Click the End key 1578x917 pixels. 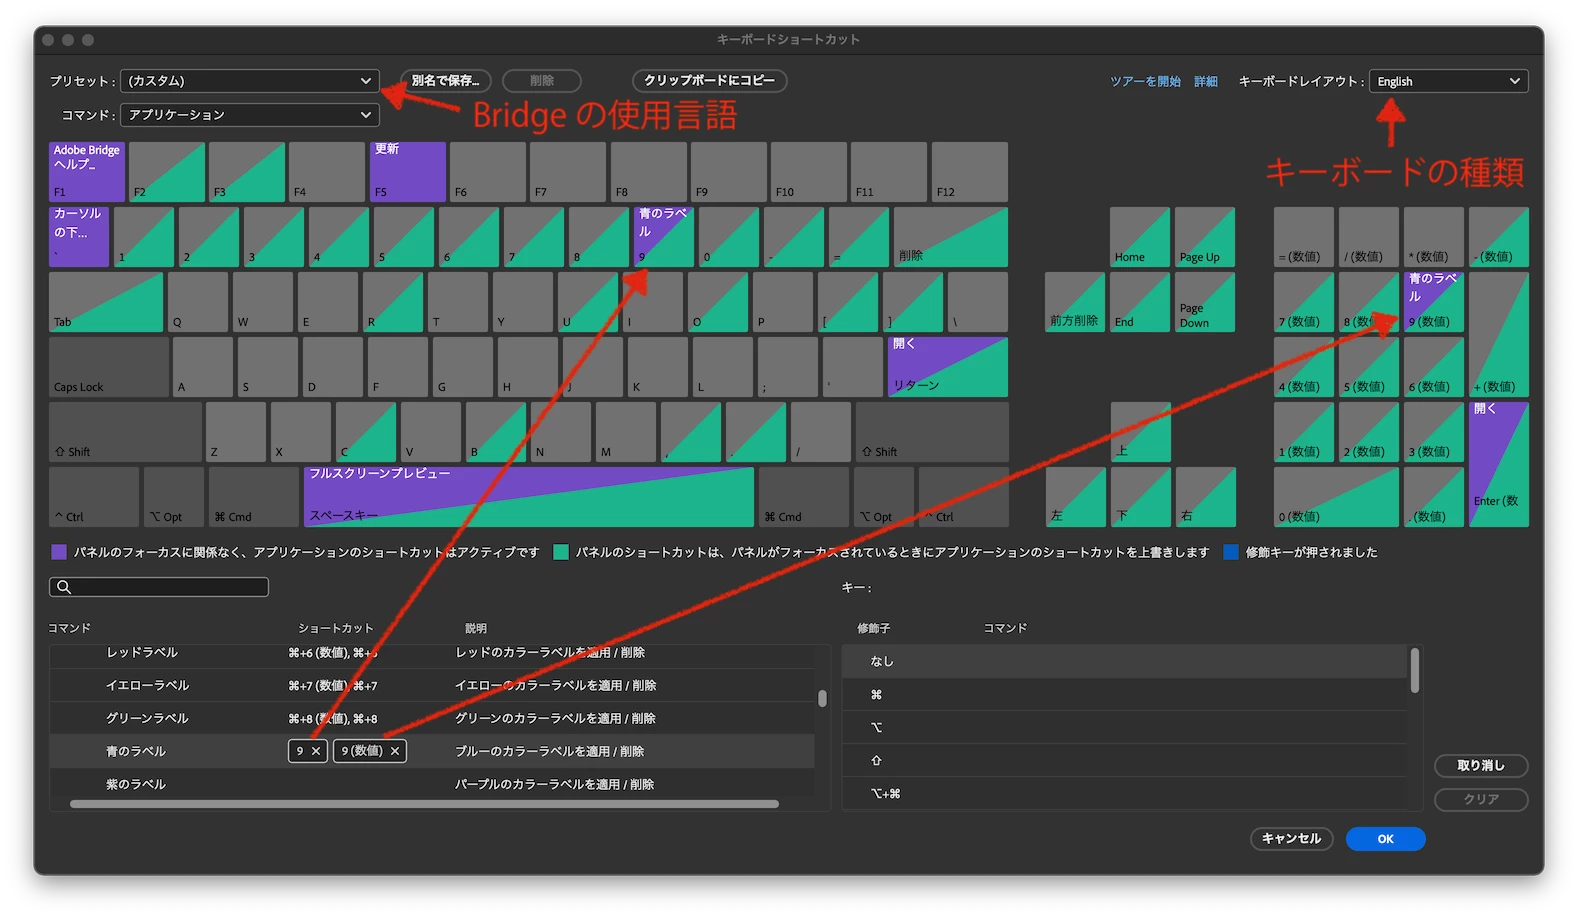click(x=1140, y=302)
